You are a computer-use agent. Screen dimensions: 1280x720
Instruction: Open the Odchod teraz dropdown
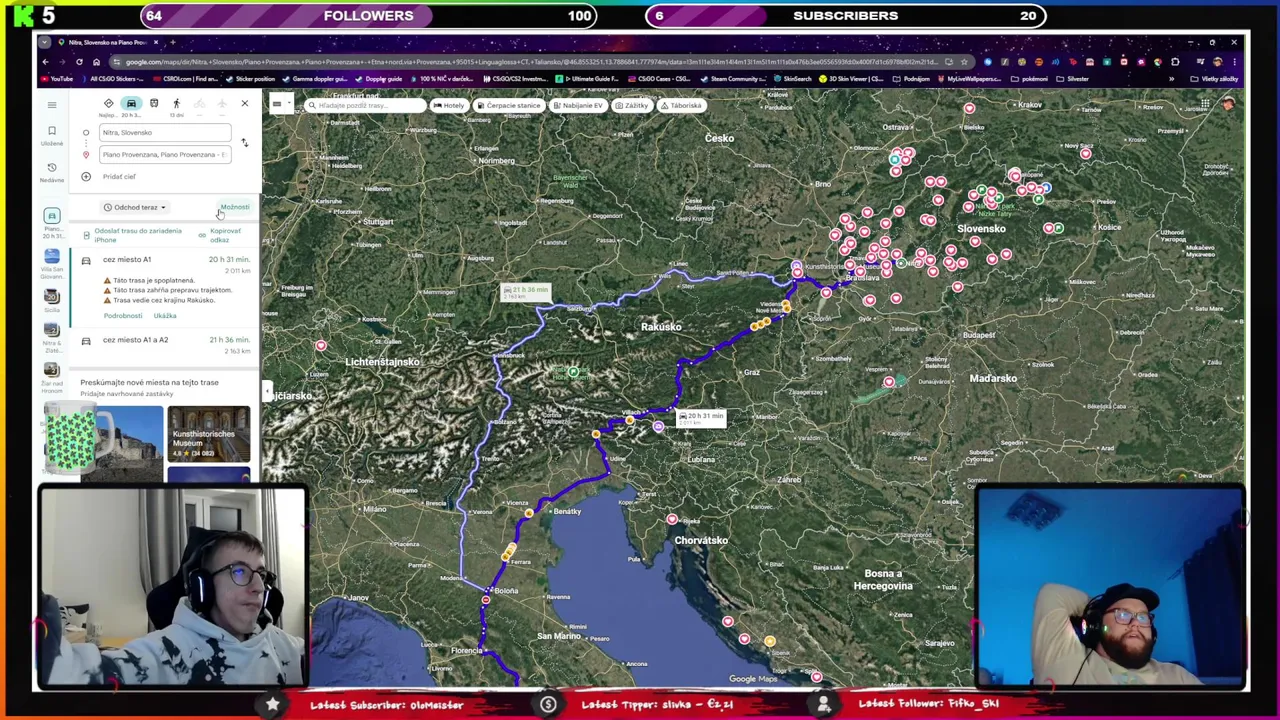pyautogui.click(x=135, y=207)
